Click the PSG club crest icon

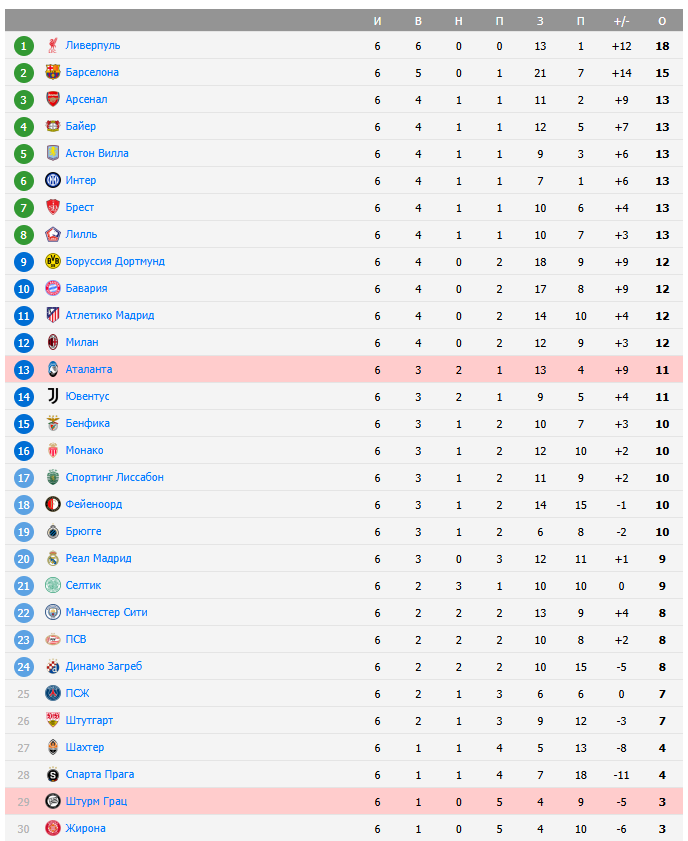(x=53, y=693)
